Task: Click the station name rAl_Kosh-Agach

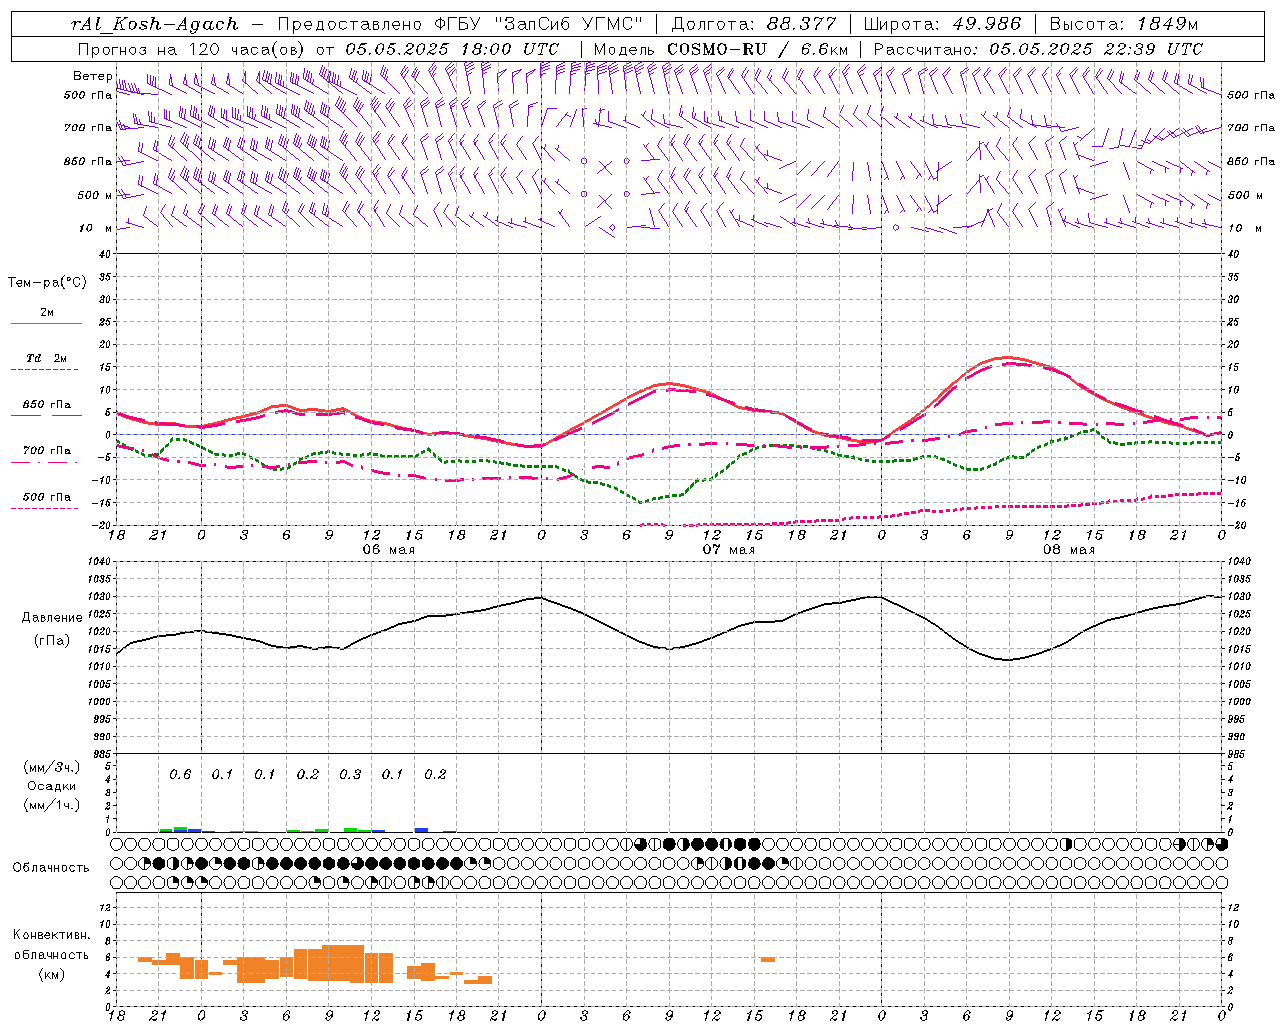Action: (155, 24)
